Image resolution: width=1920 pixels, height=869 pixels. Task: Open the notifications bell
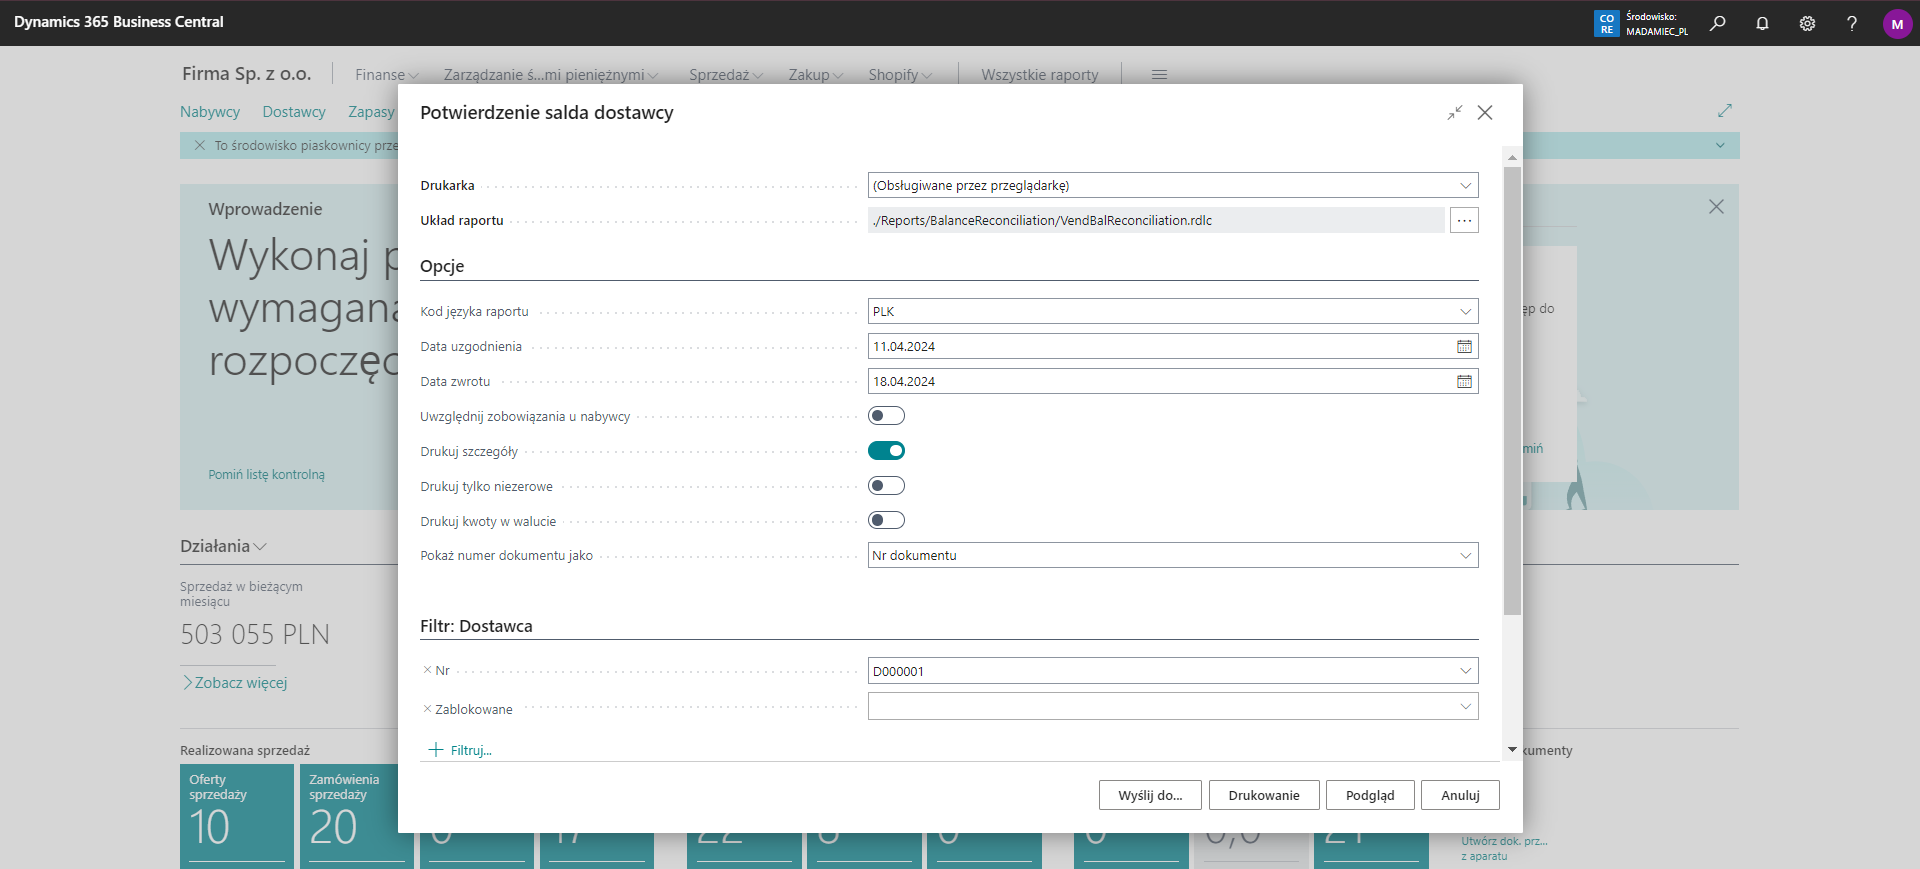(x=1762, y=23)
